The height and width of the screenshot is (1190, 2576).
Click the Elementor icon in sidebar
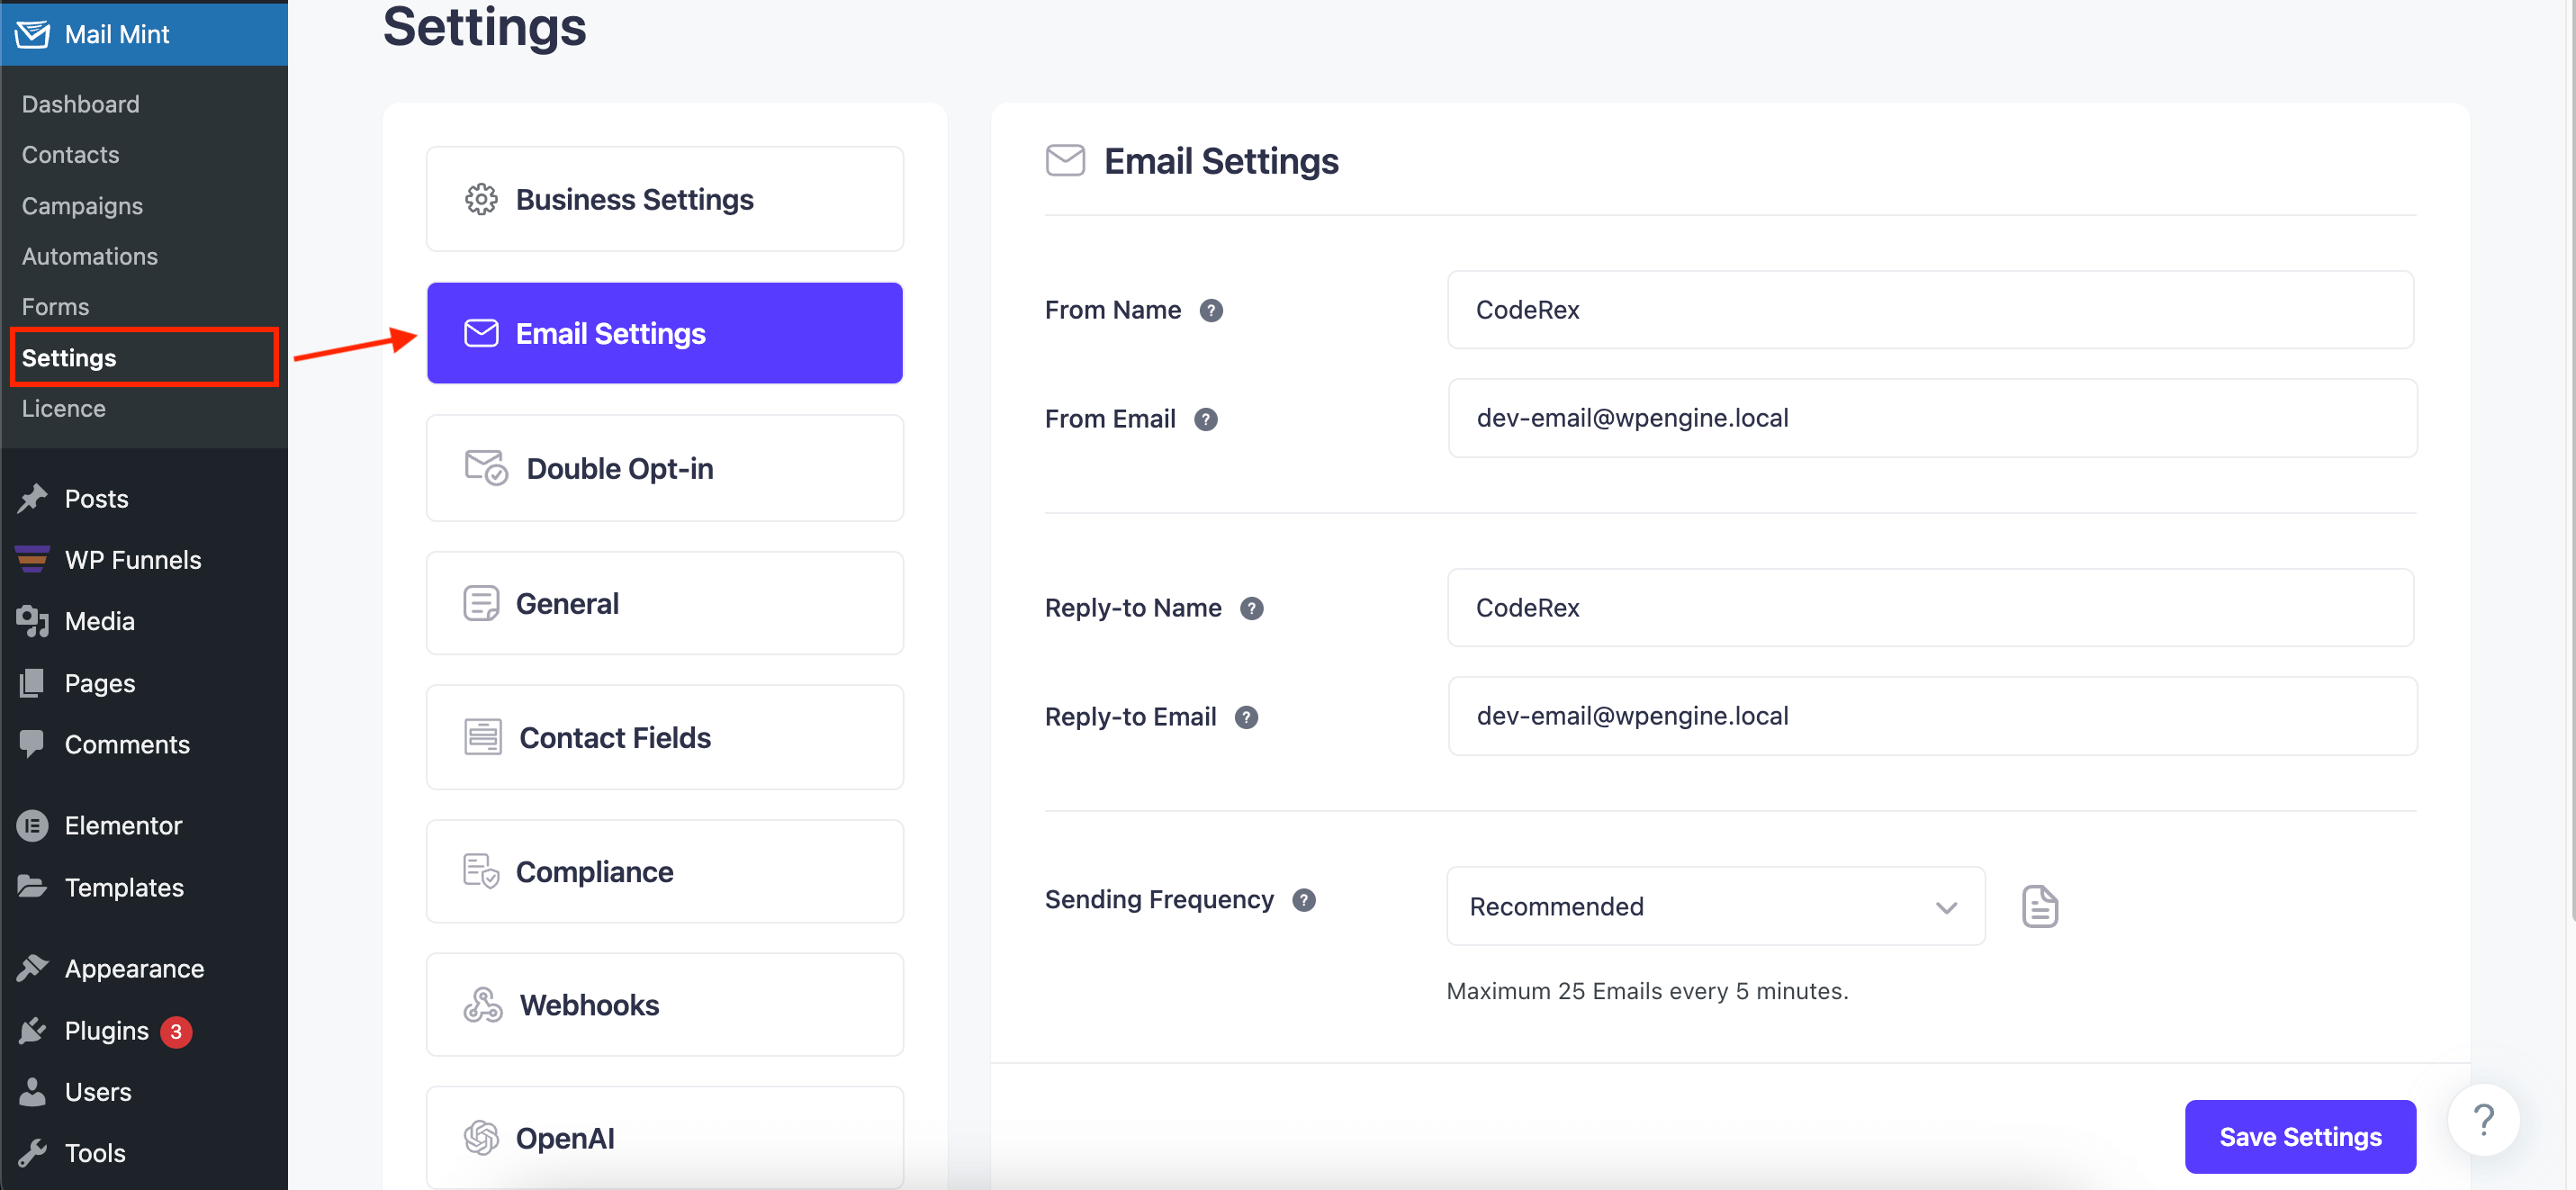(x=32, y=826)
